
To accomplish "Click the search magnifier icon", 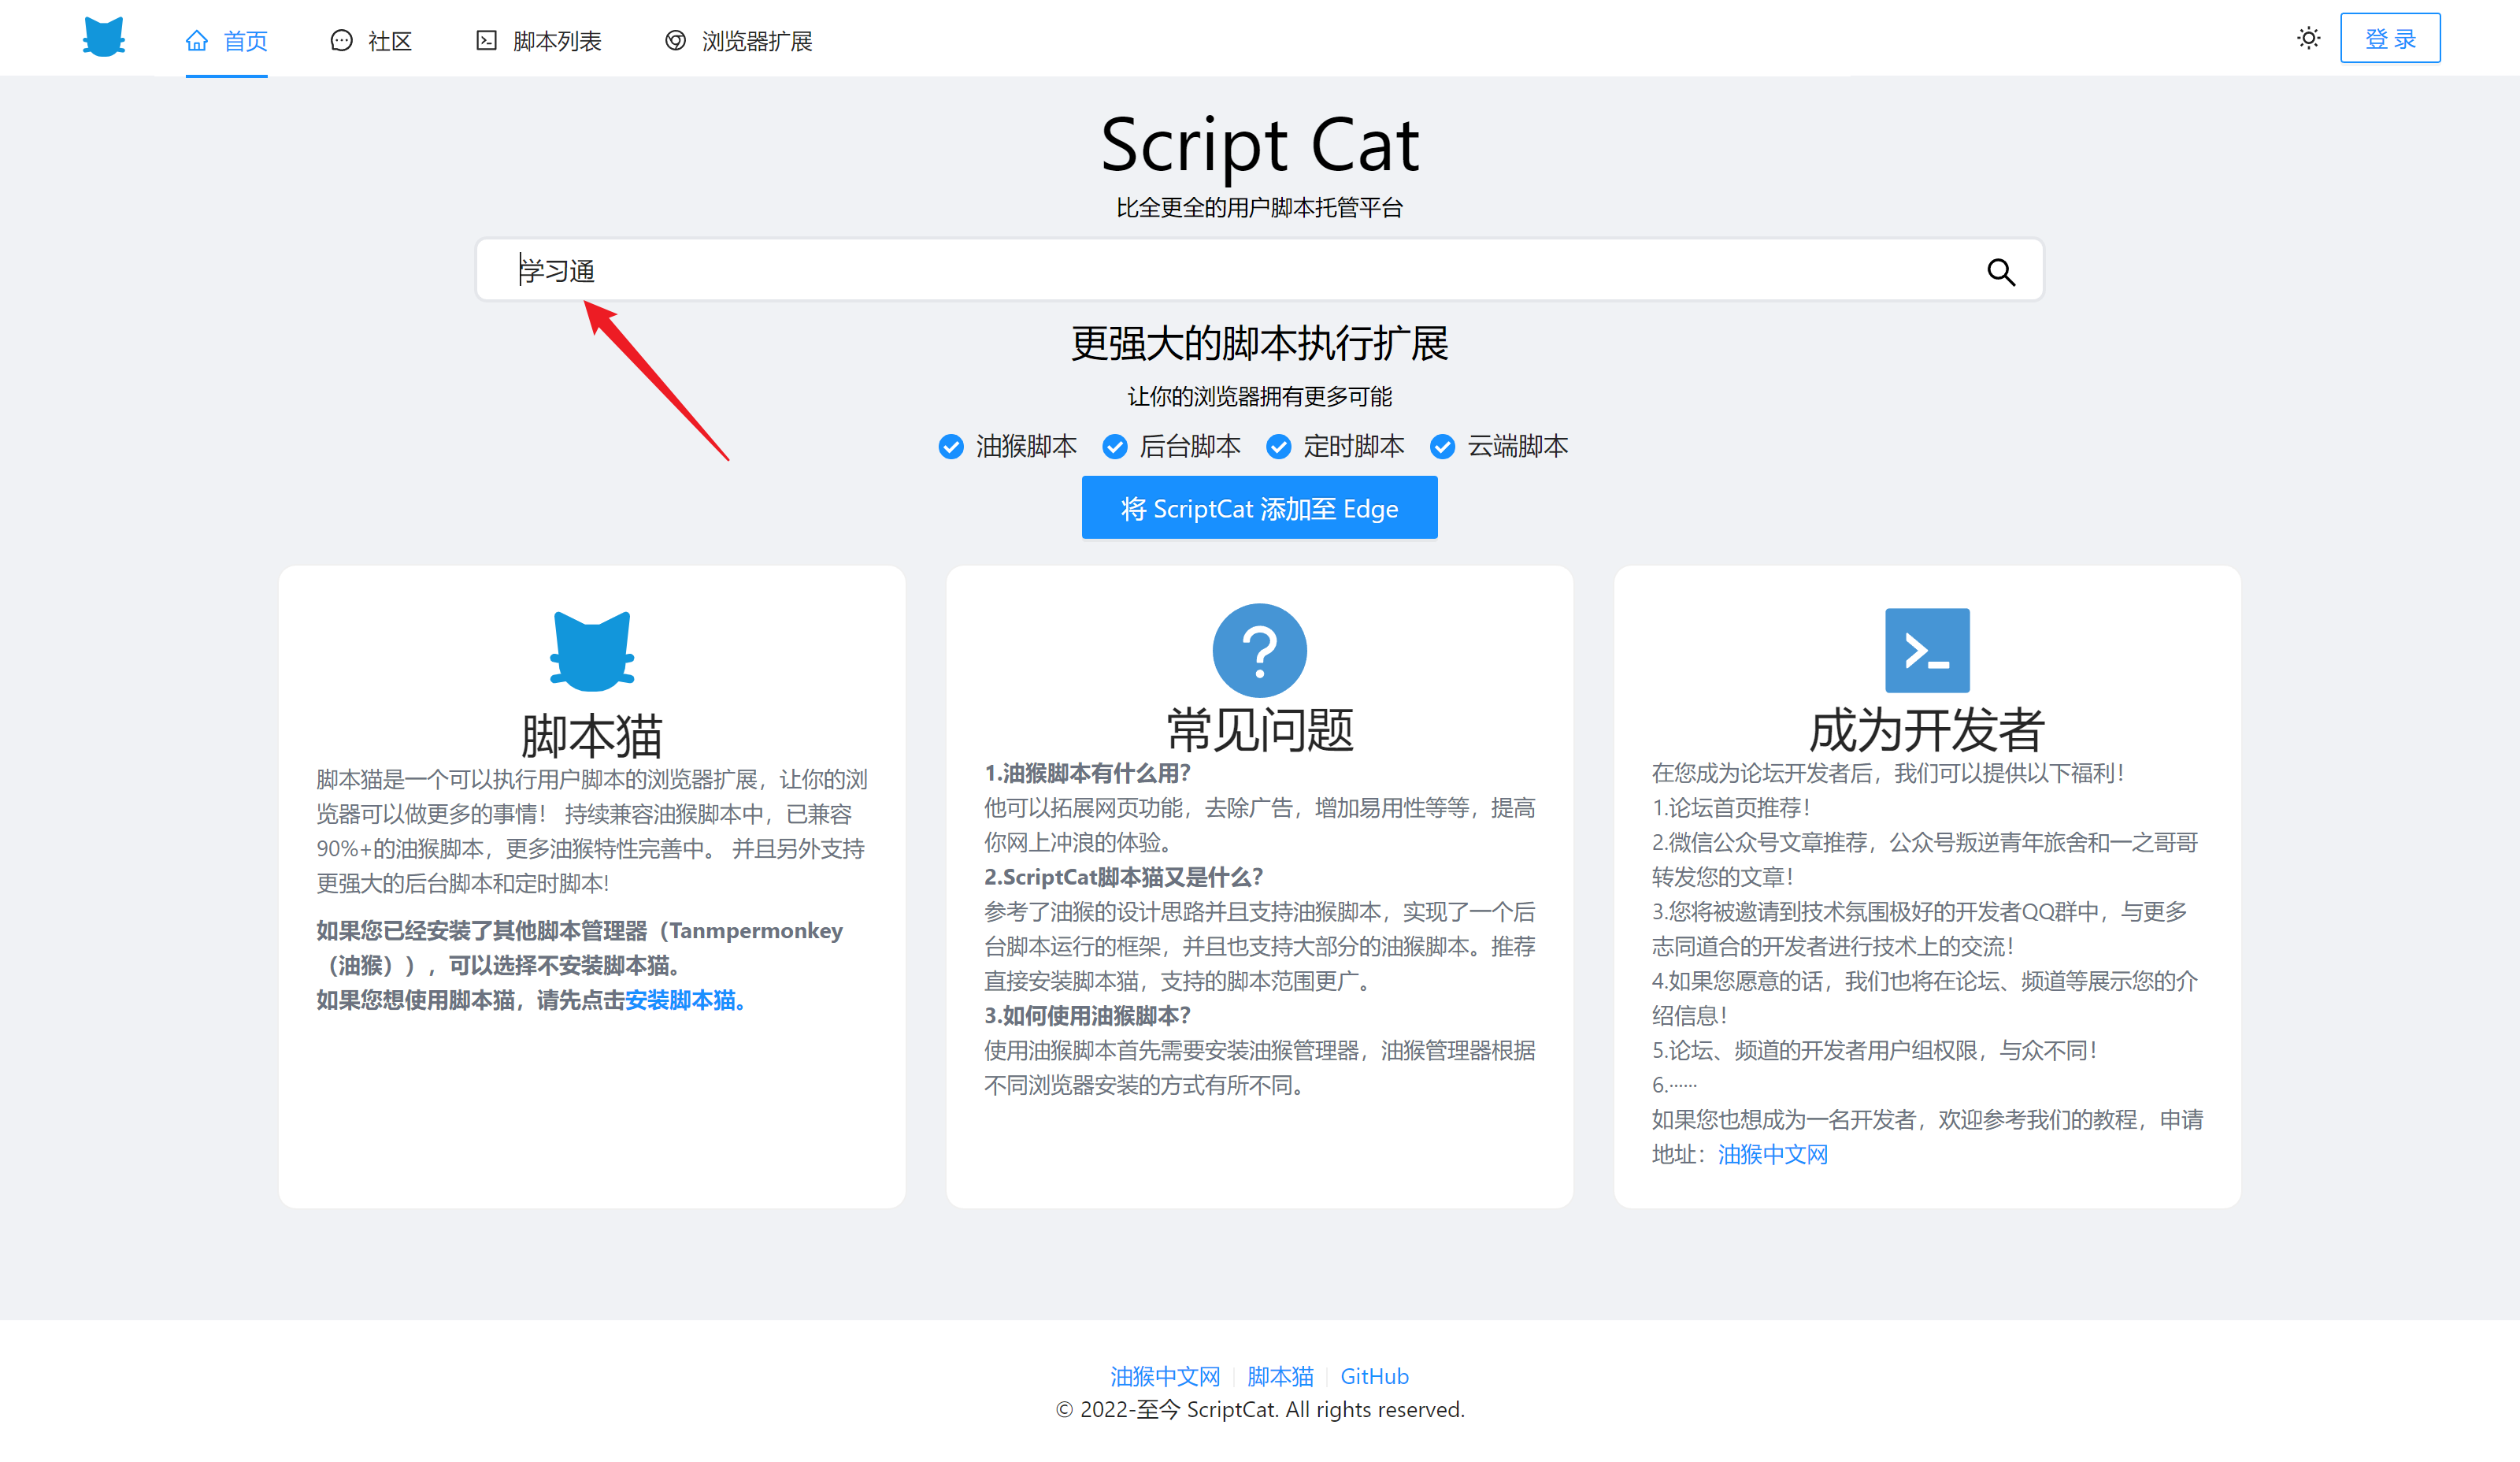I will click(x=2000, y=271).
